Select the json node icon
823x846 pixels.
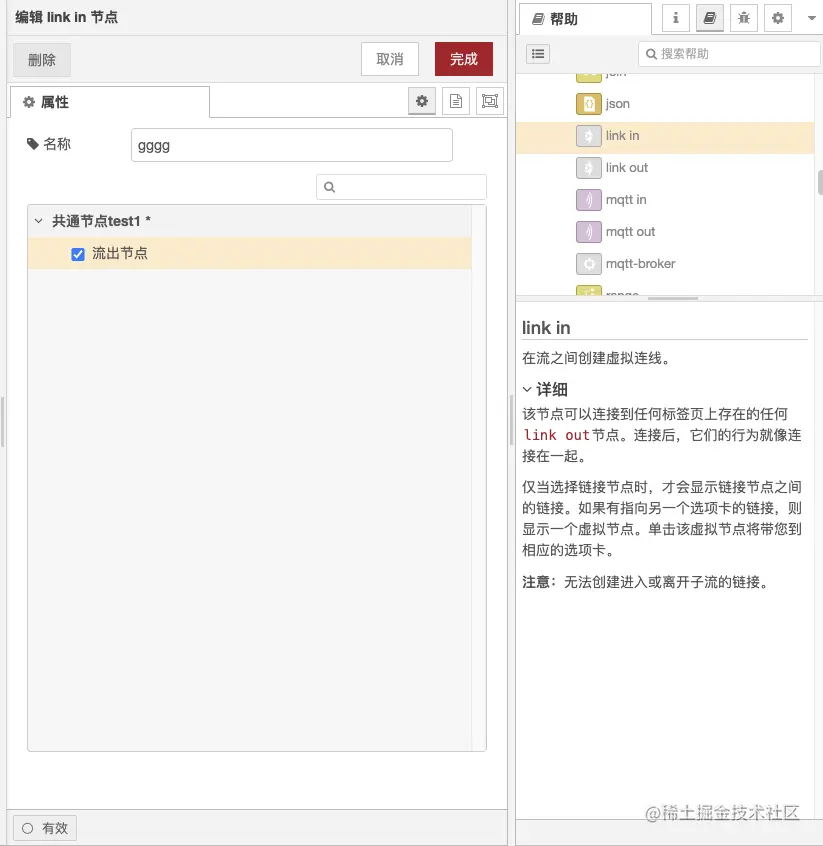tap(589, 104)
